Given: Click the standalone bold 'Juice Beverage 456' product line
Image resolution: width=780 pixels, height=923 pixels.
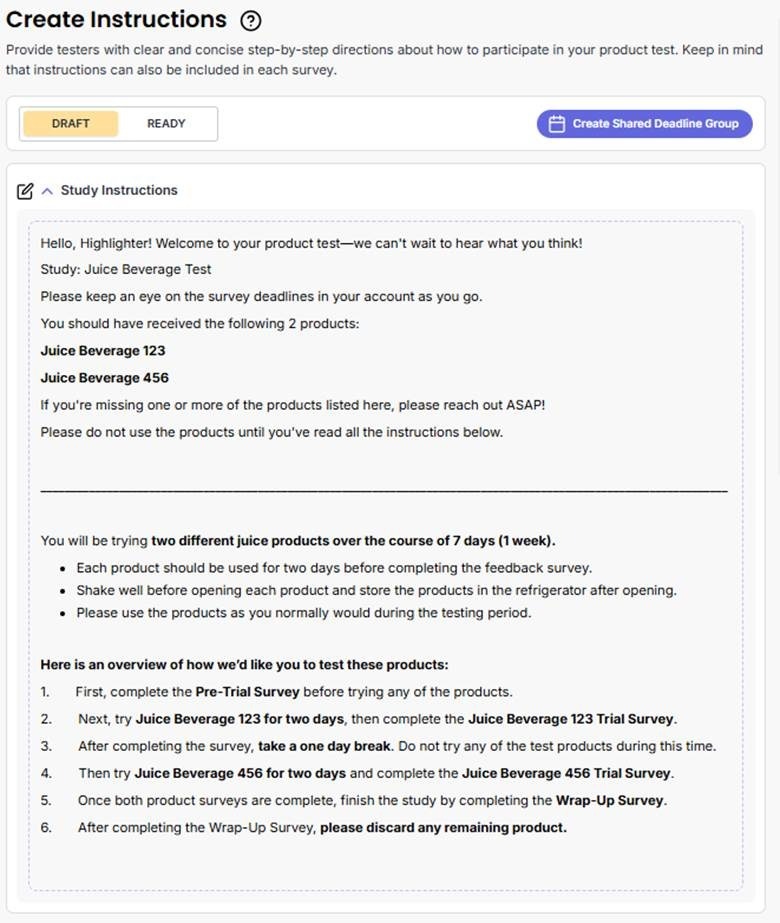Looking at the screenshot, I should pyautogui.click(x=104, y=378).
